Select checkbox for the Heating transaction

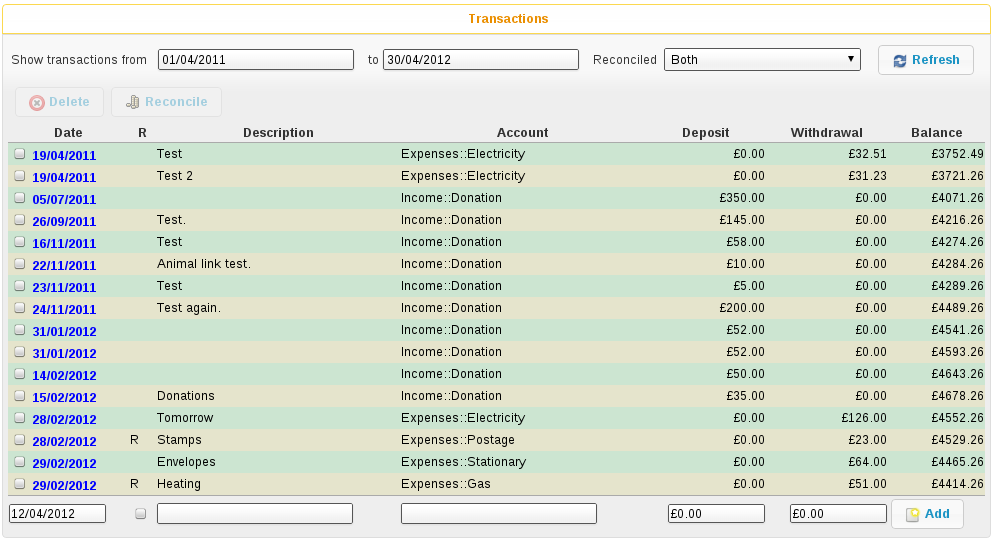pyautogui.click(x=20, y=484)
